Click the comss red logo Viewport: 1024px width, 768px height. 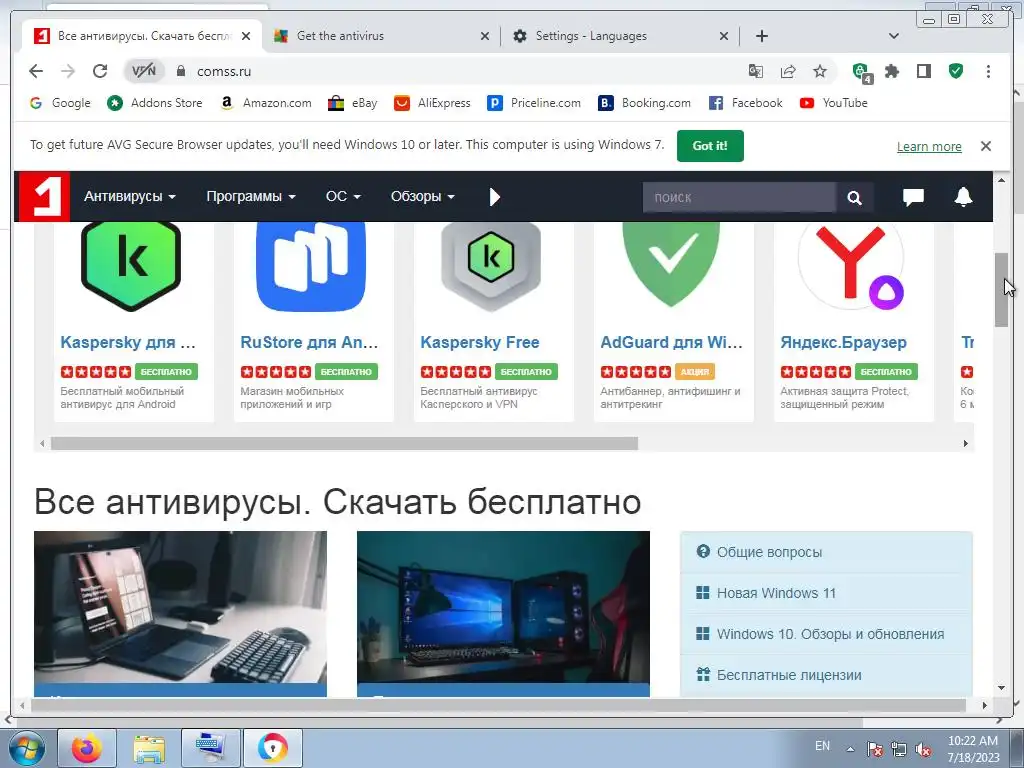tap(44, 197)
